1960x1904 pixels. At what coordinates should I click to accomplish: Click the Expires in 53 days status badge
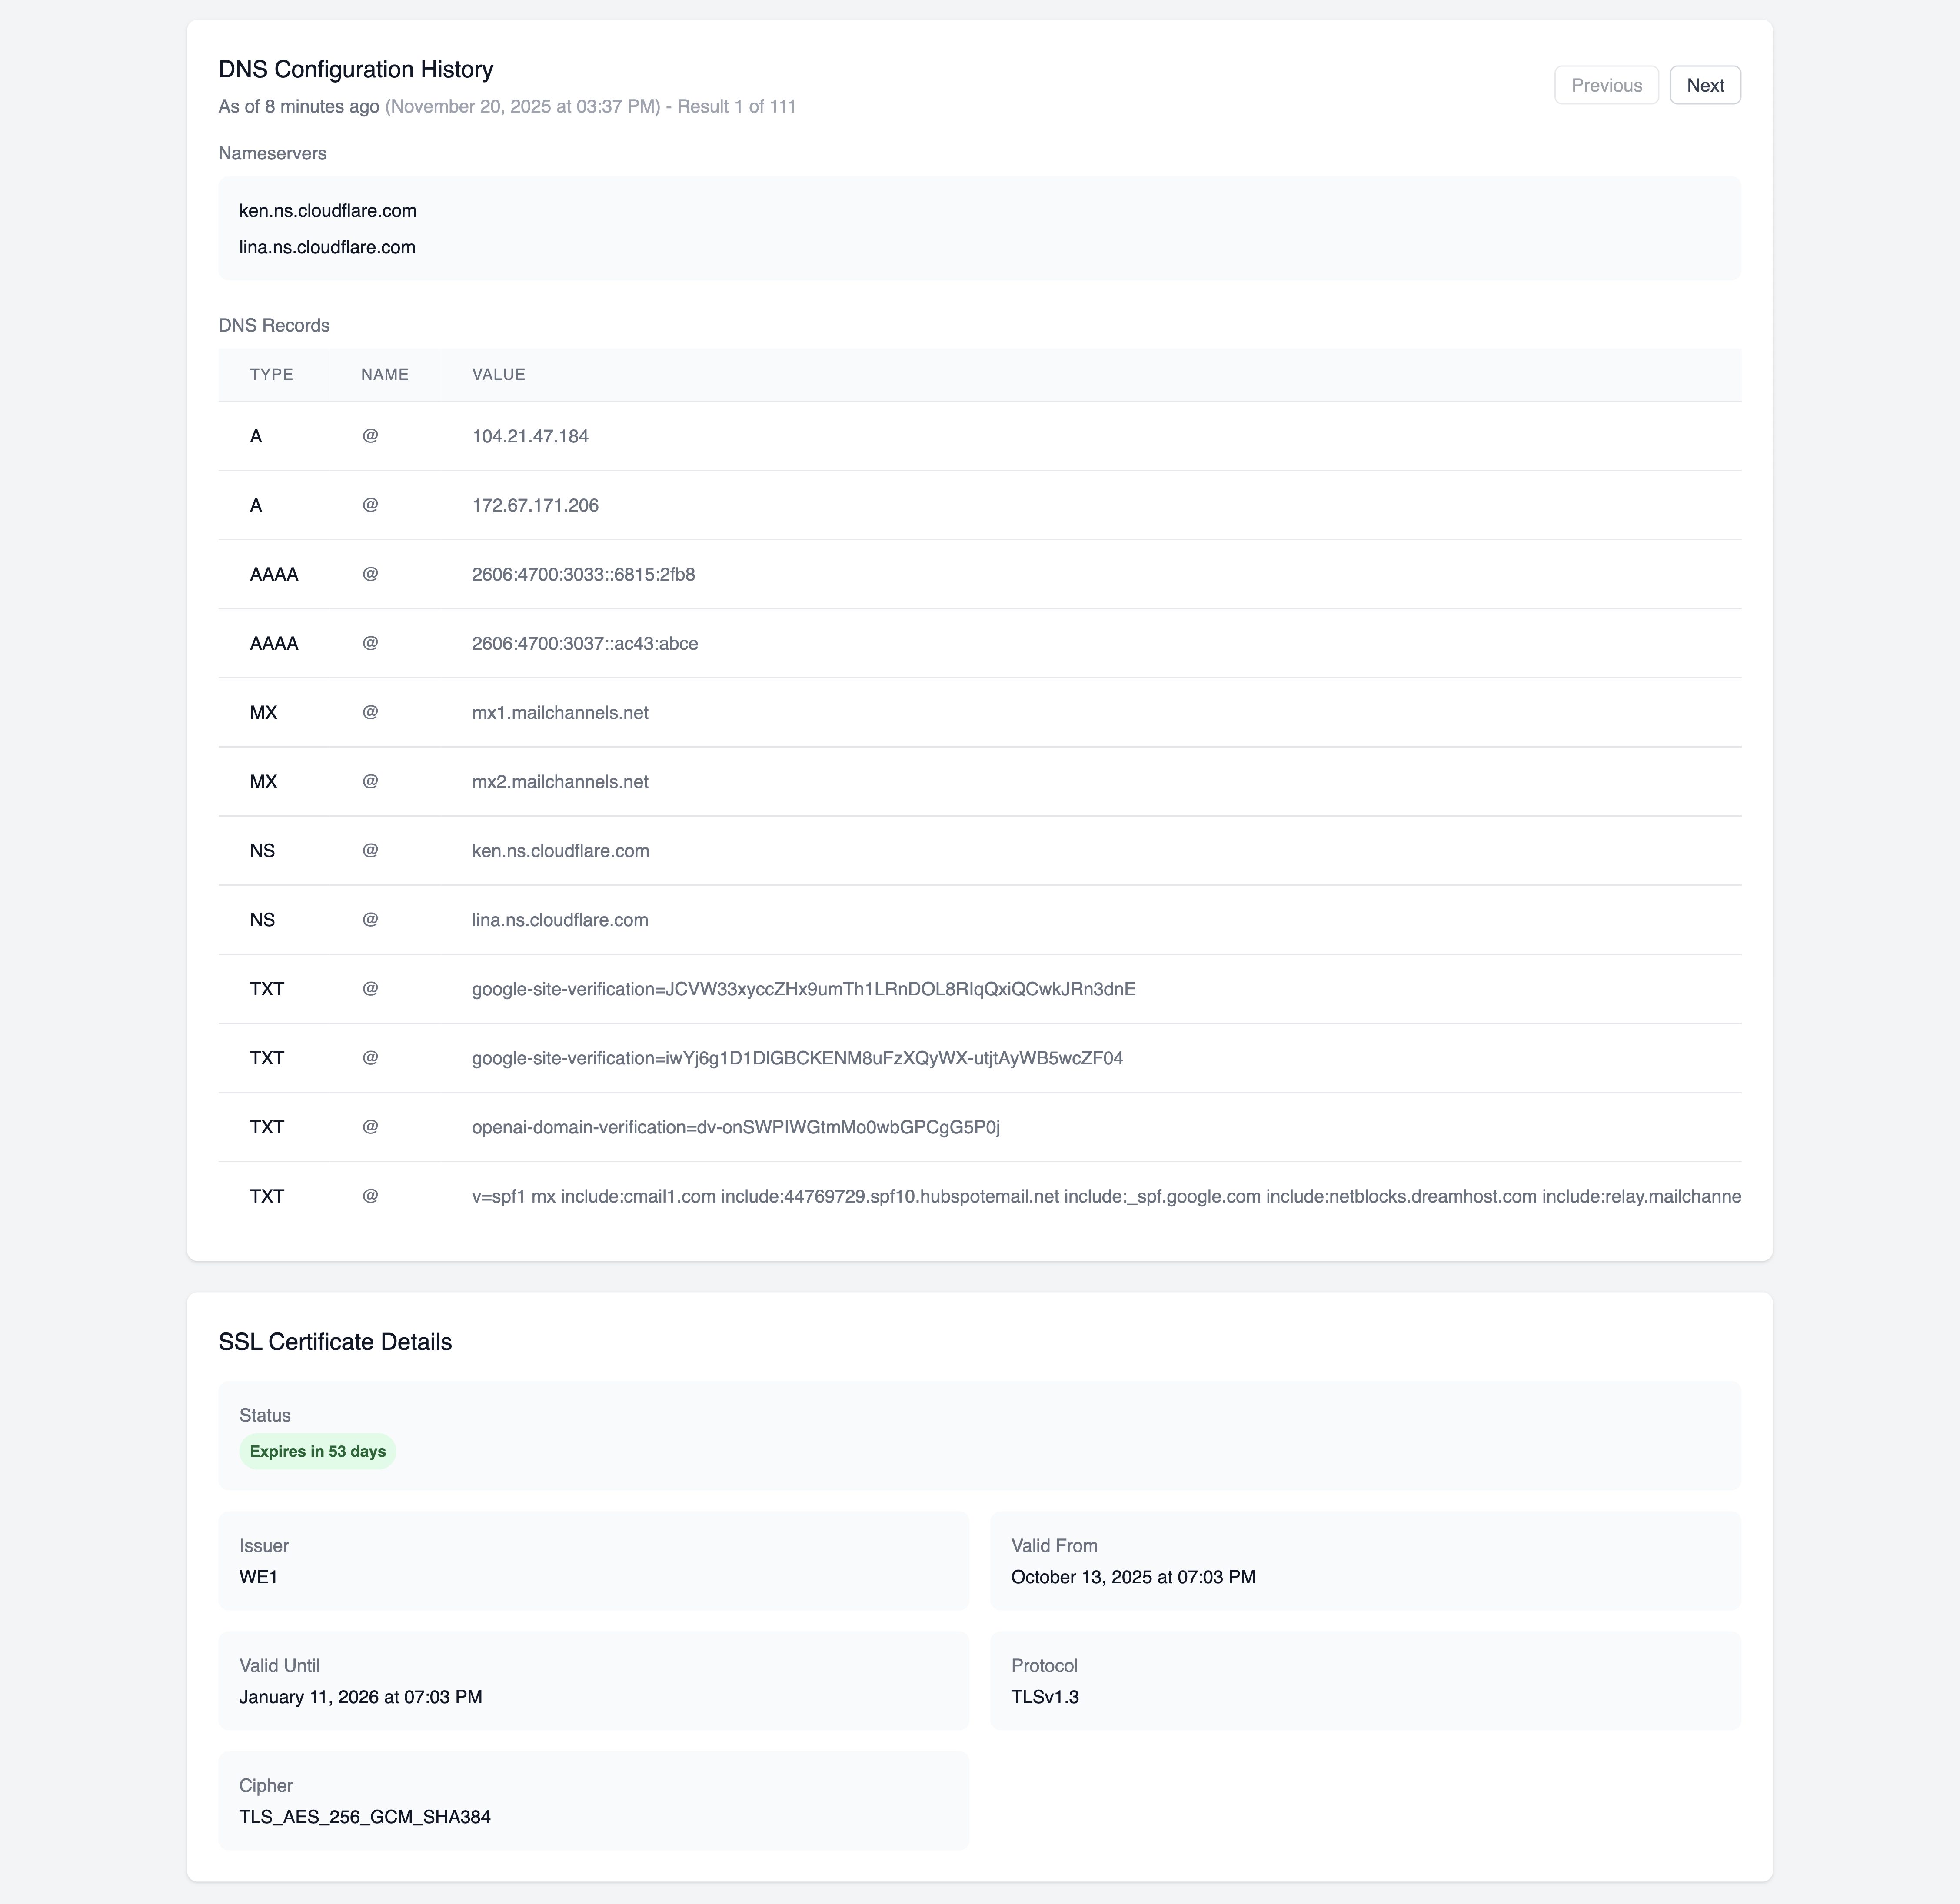(317, 1451)
